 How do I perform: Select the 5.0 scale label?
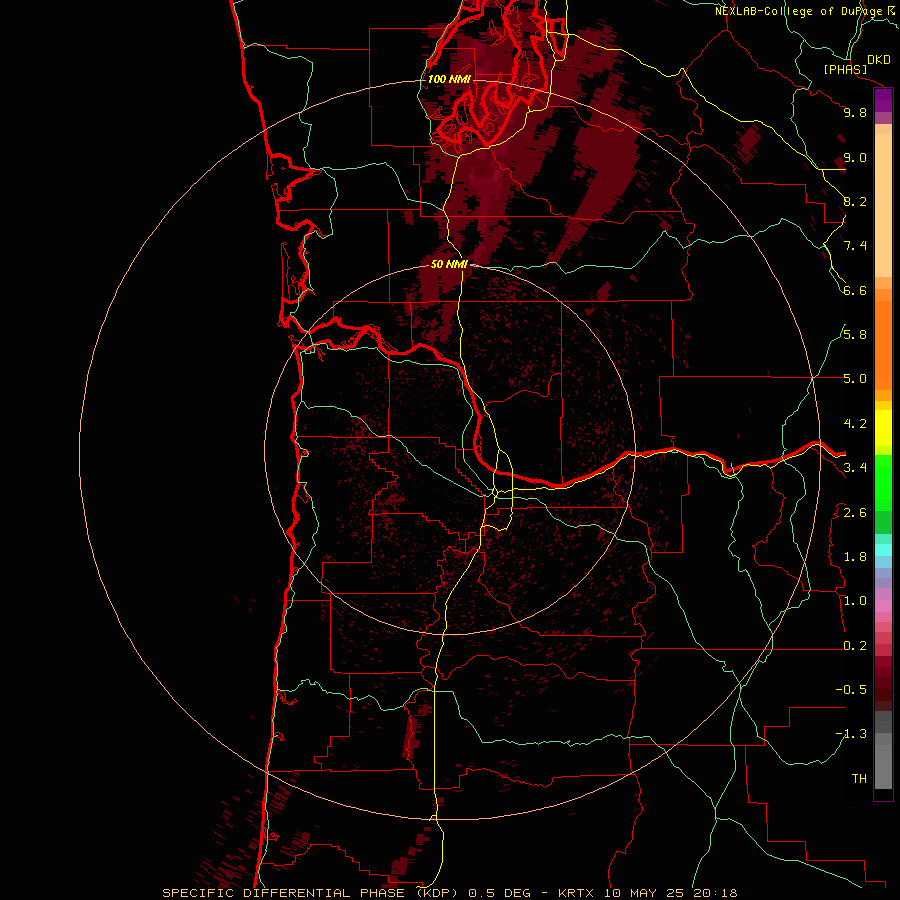[855, 379]
